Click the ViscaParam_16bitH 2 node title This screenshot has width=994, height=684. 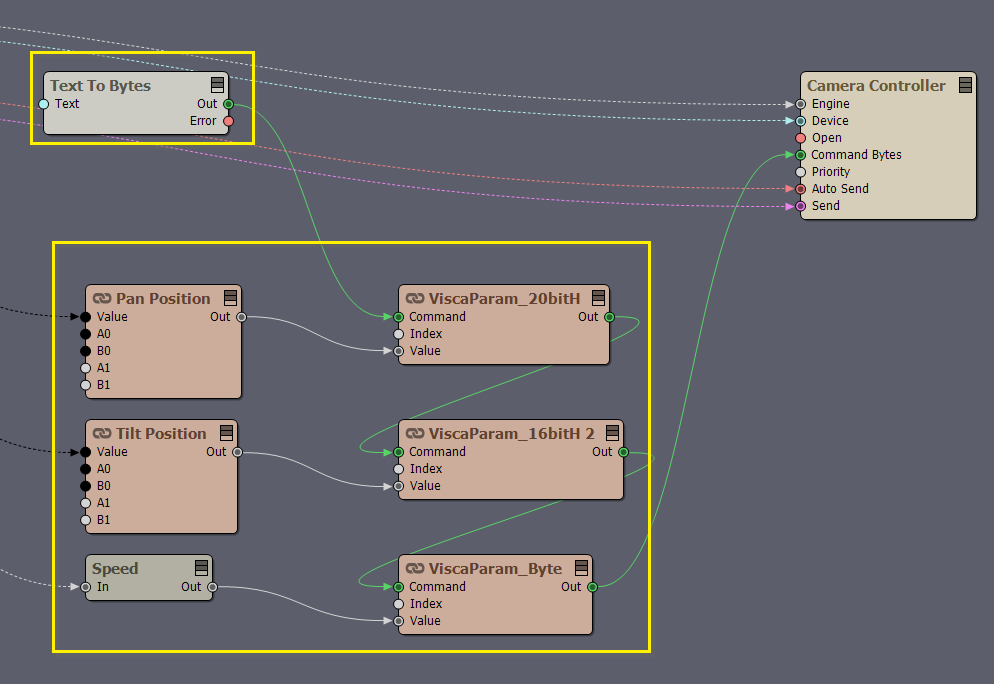click(x=512, y=434)
